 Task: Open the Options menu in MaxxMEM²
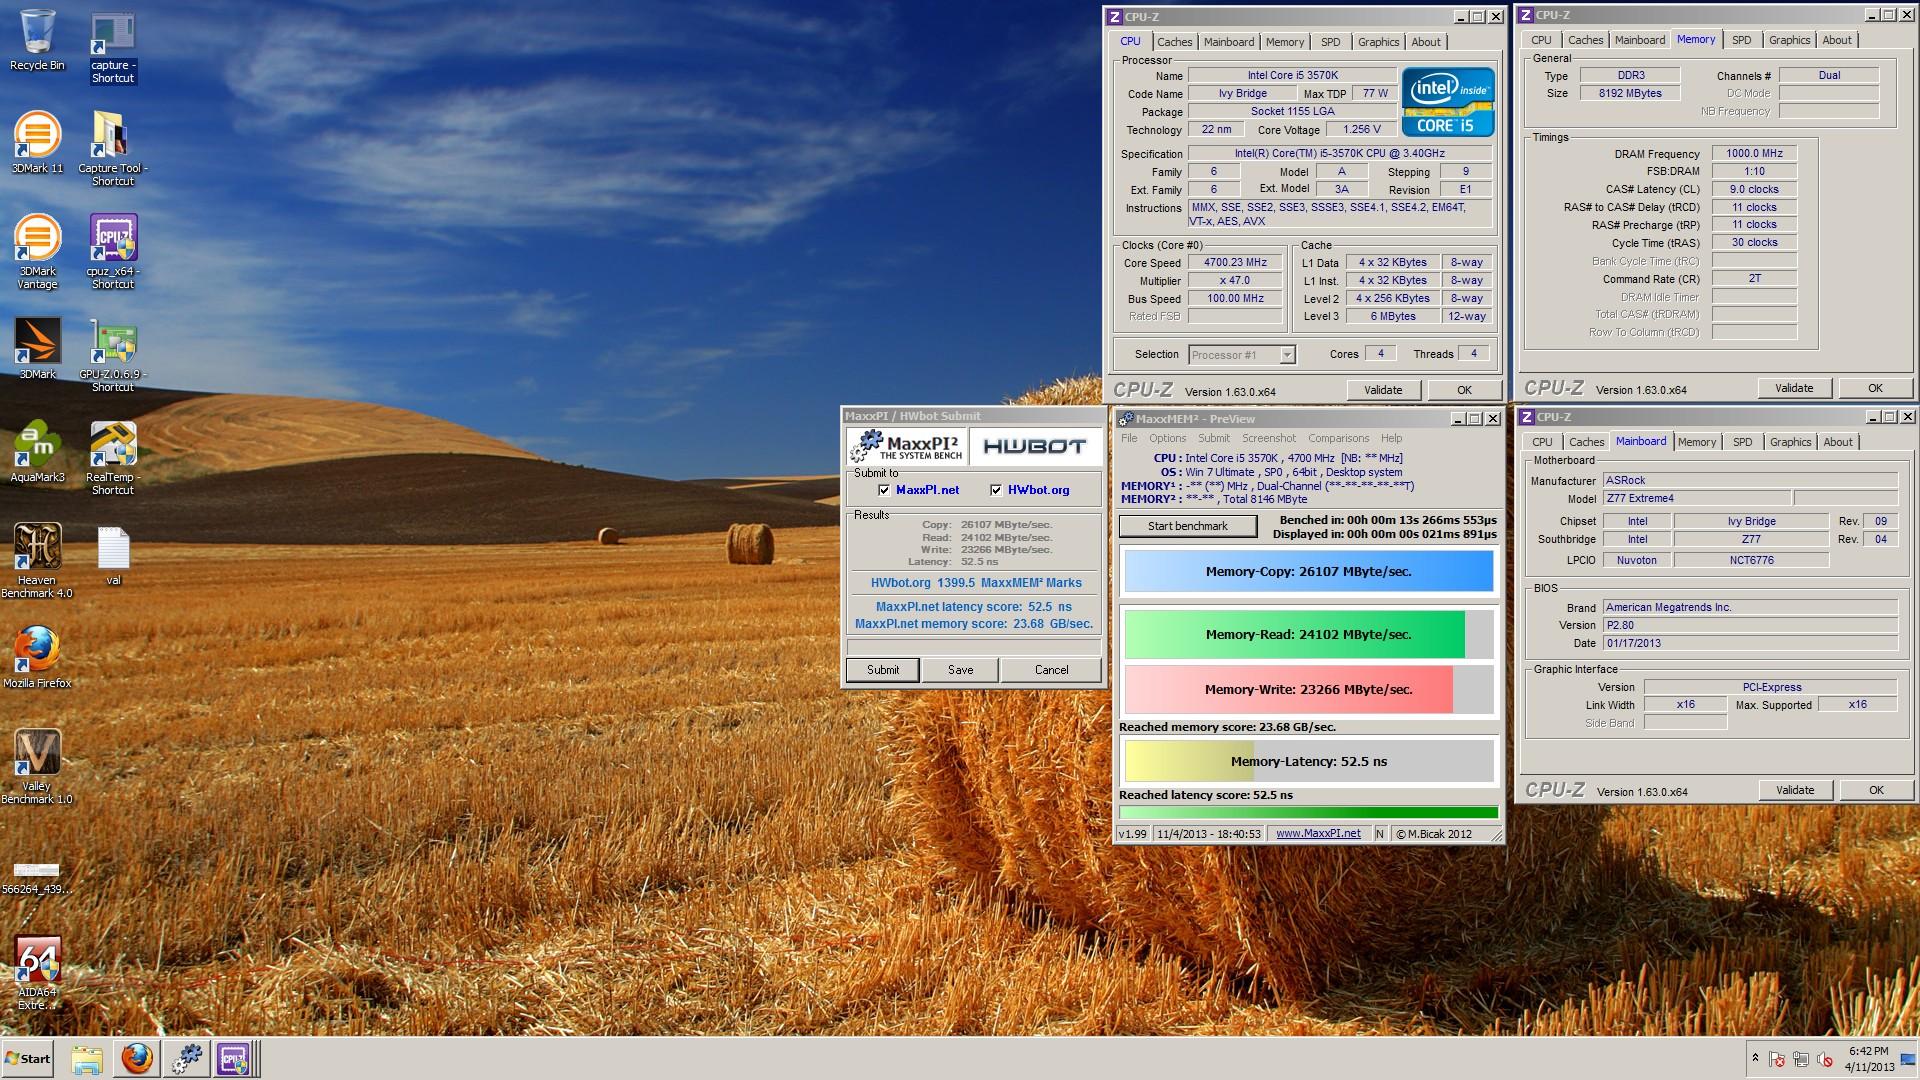(1167, 438)
